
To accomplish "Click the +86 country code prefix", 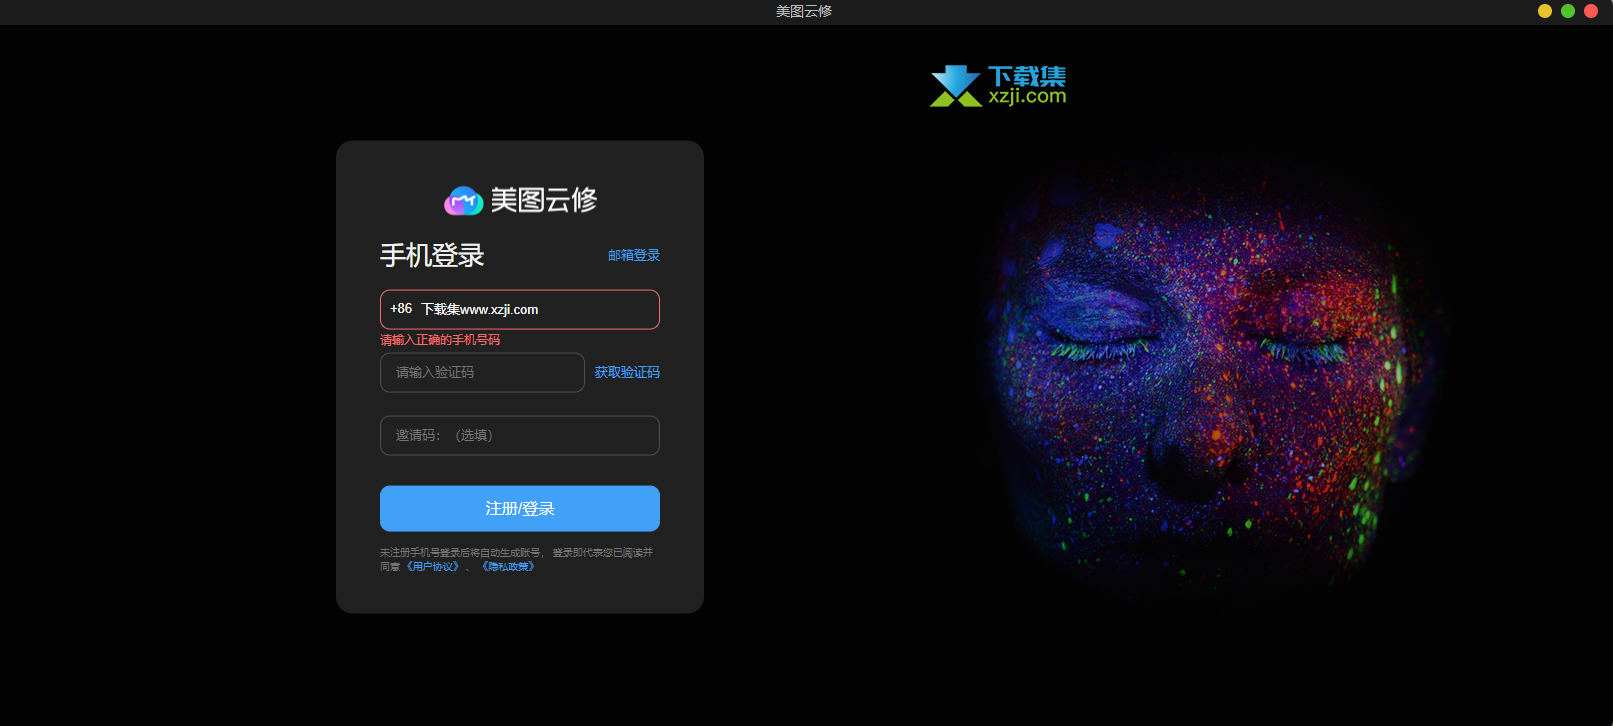I will 401,309.
